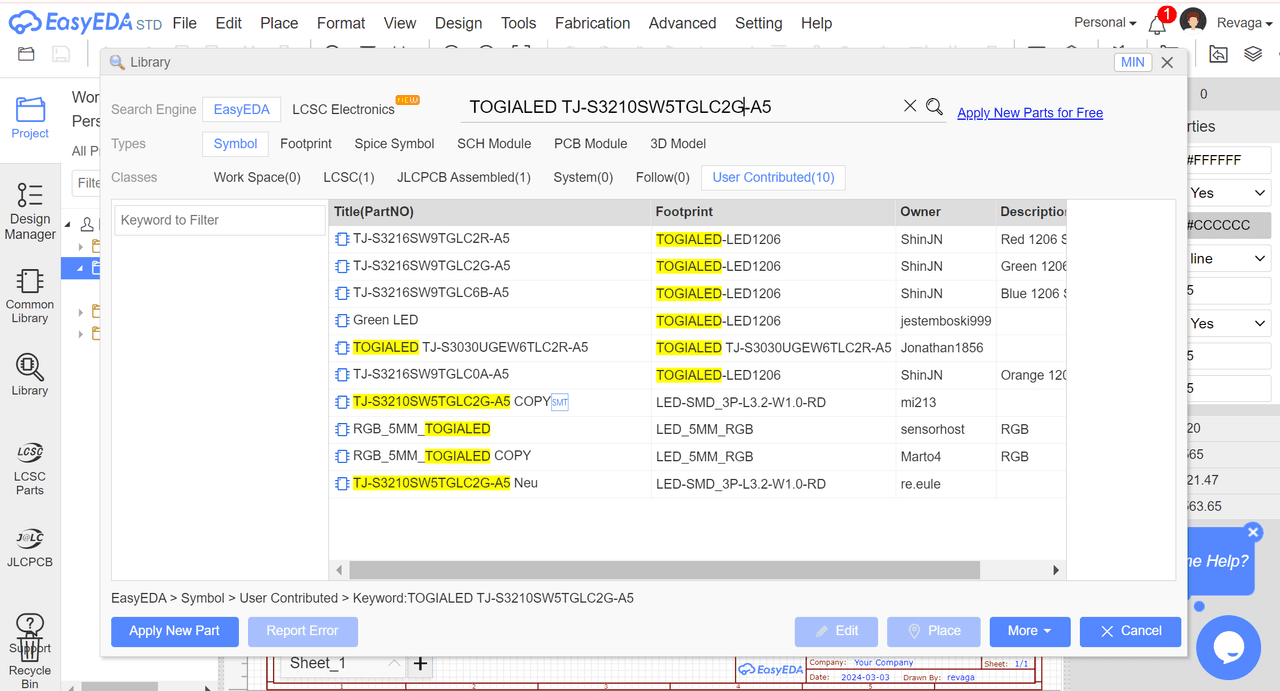Open the Design Manager sidebar panel
This screenshot has height=691, width=1280.
pos(30,211)
